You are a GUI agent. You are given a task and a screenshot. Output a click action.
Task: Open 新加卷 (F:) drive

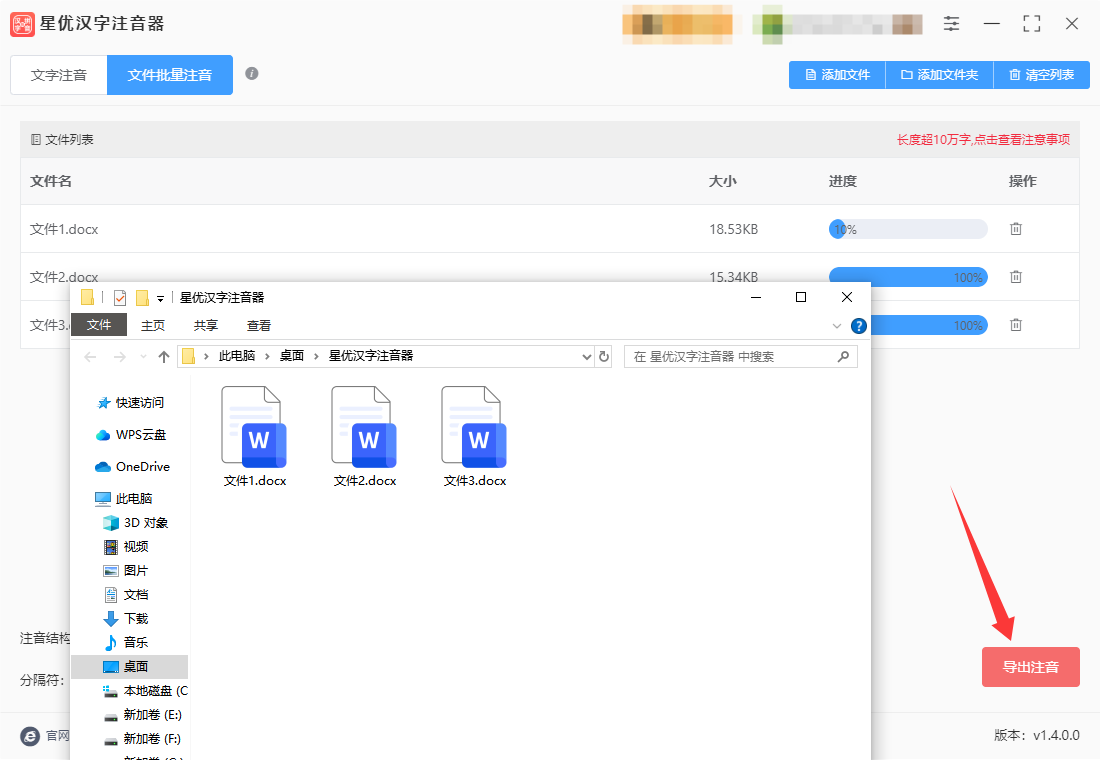(x=143, y=738)
